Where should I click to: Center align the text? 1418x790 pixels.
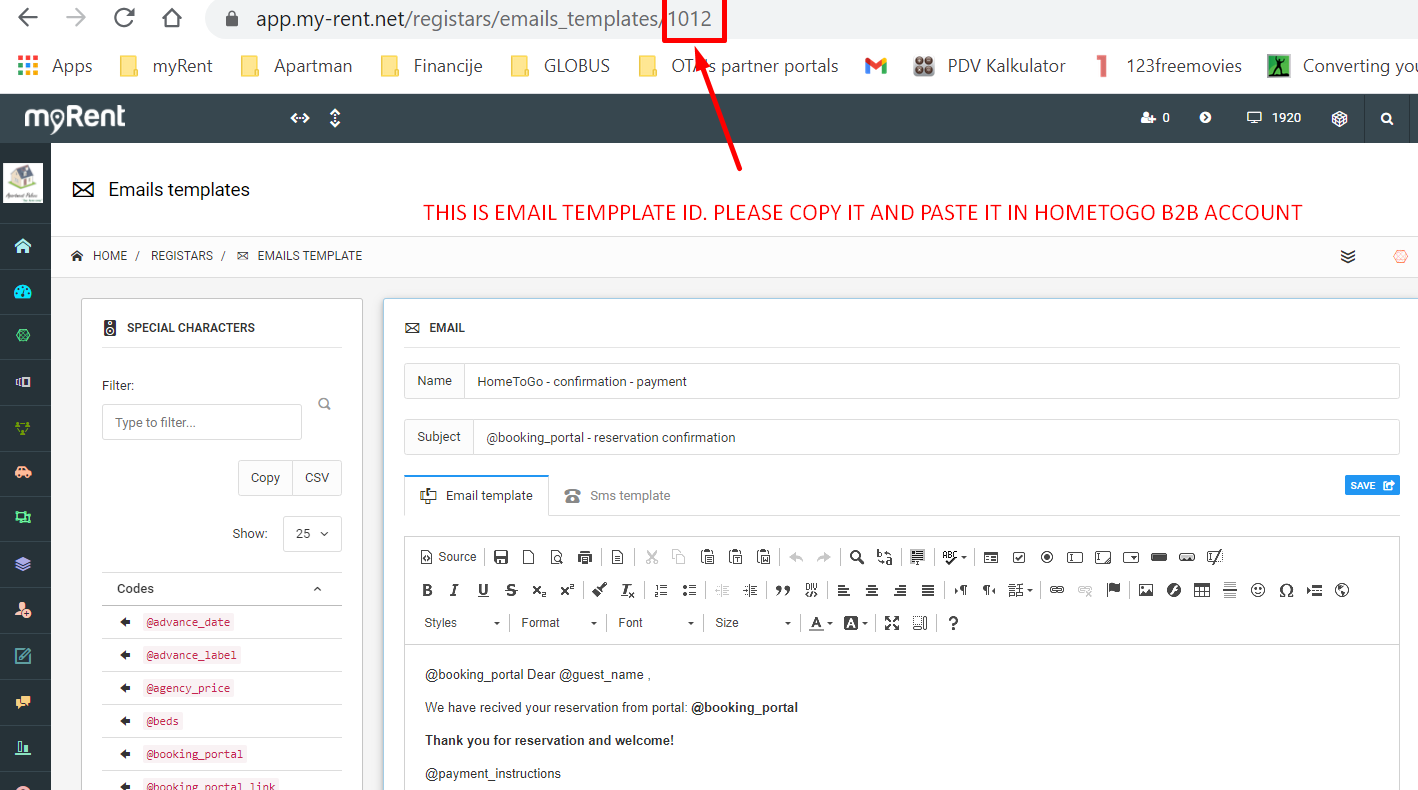pos(872,590)
